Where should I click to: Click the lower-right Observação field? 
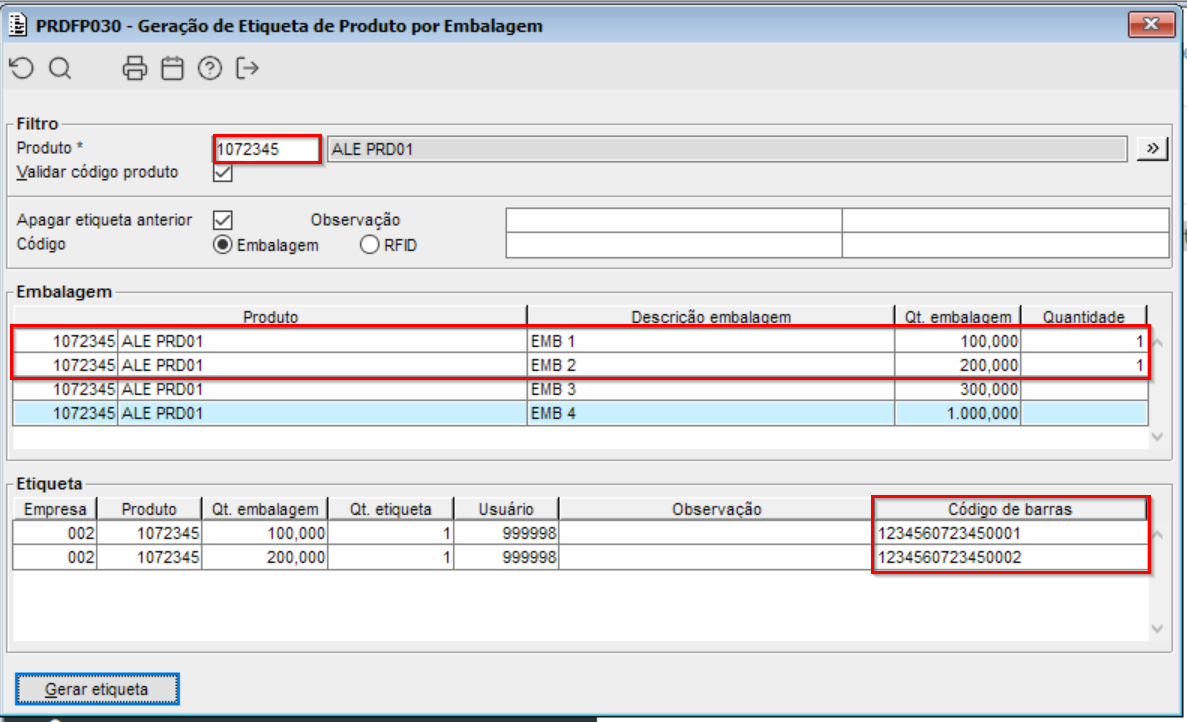point(1005,245)
